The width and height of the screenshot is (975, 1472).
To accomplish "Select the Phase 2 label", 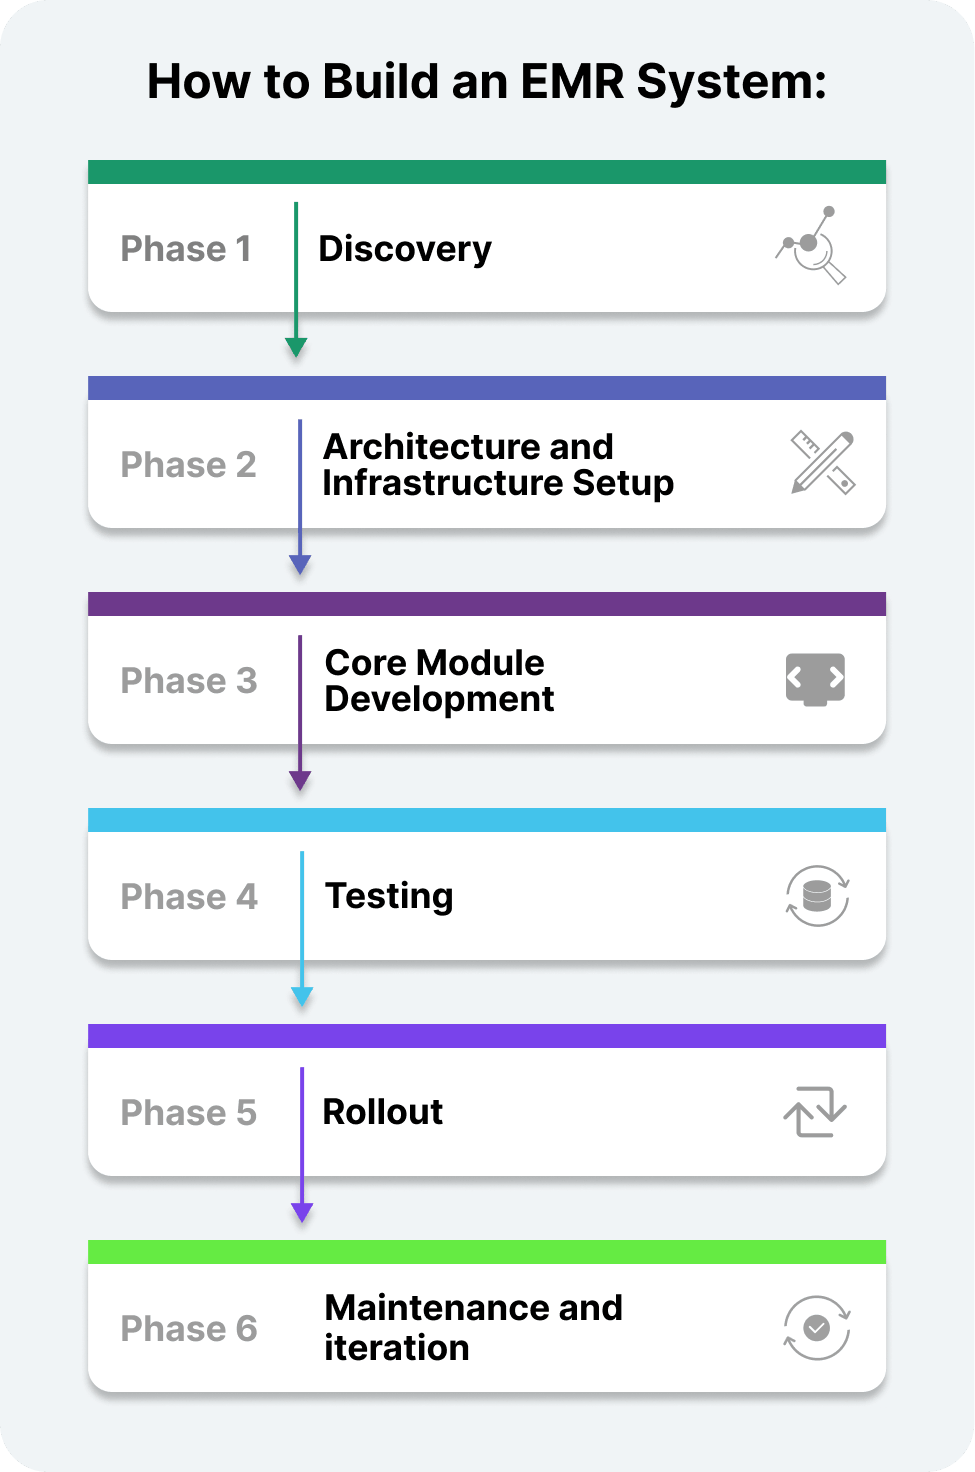I will [188, 465].
